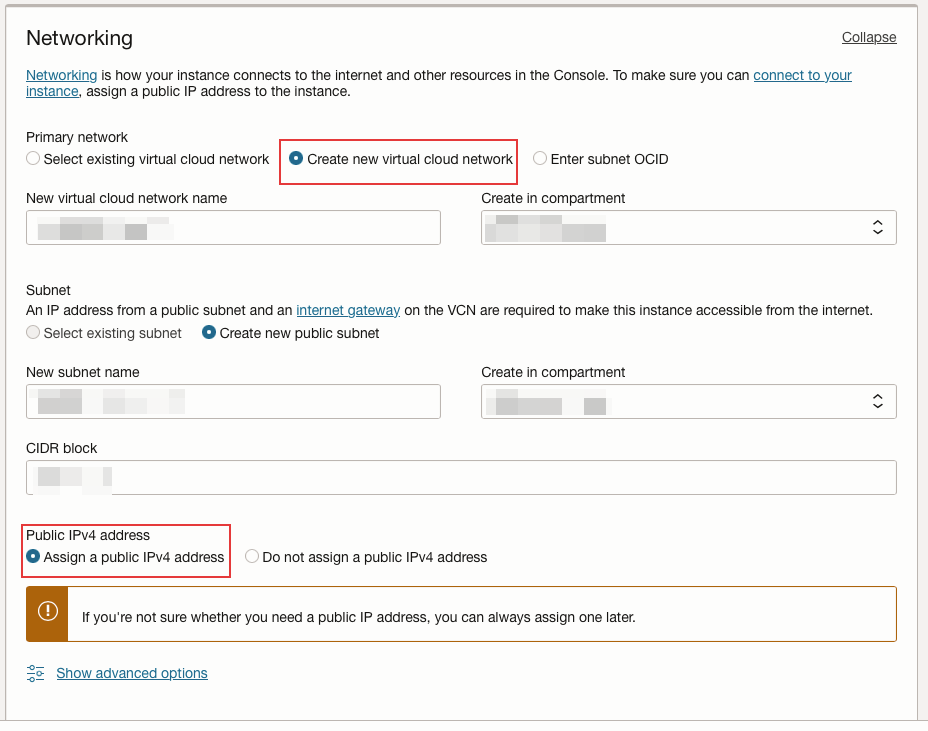Show advanced options link
This screenshot has width=928, height=731.
pos(132,673)
